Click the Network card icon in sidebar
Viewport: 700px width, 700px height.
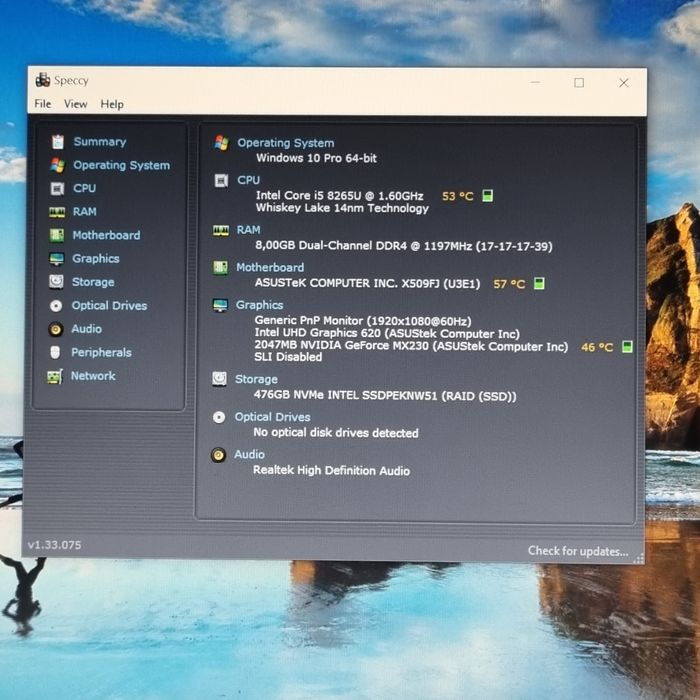(x=54, y=376)
